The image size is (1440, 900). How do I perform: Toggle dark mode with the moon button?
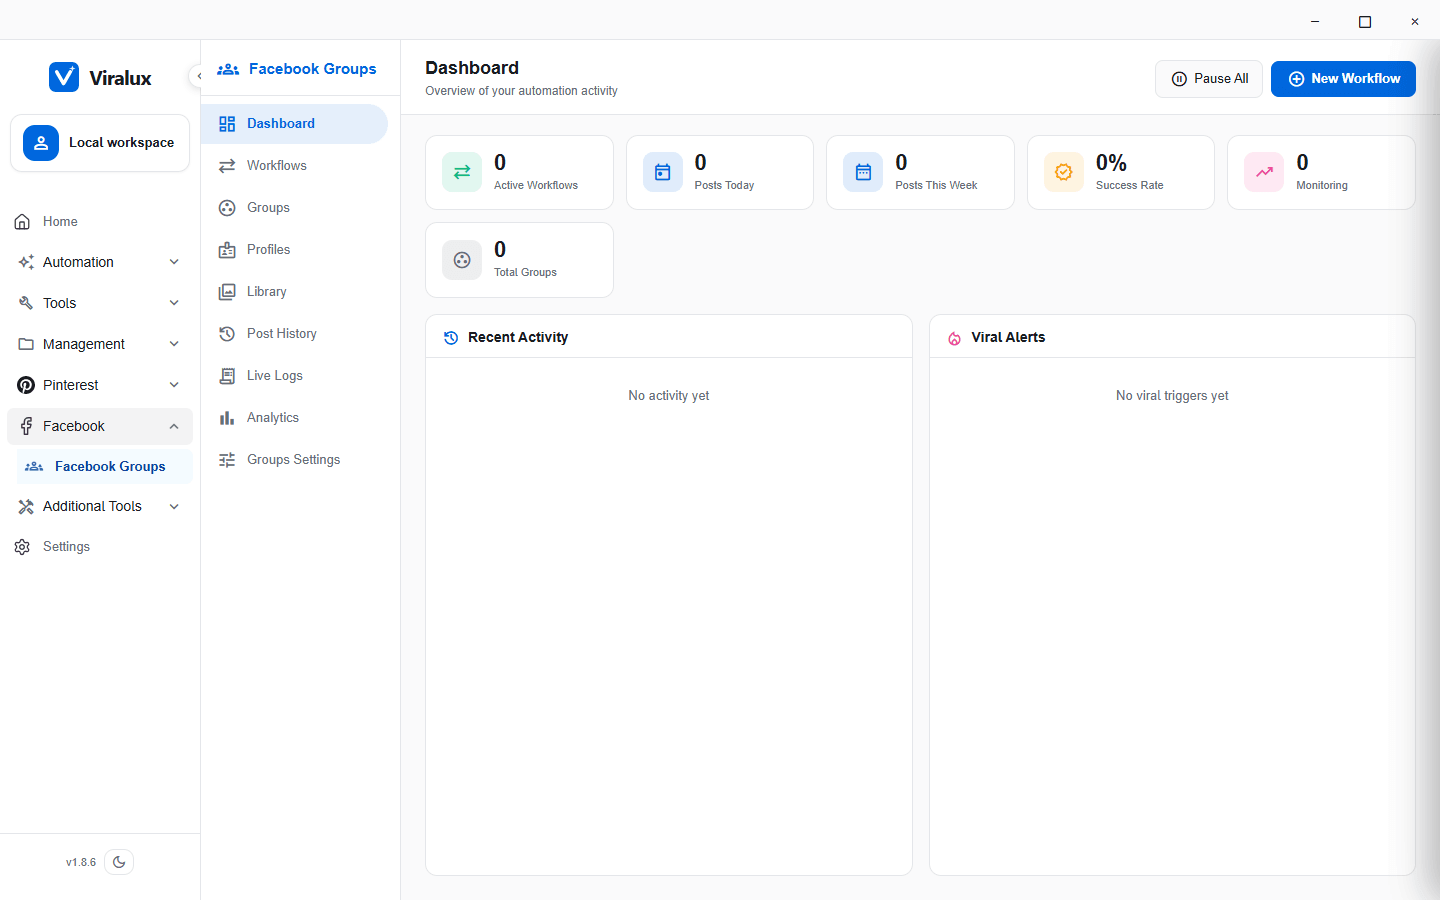(x=119, y=862)
